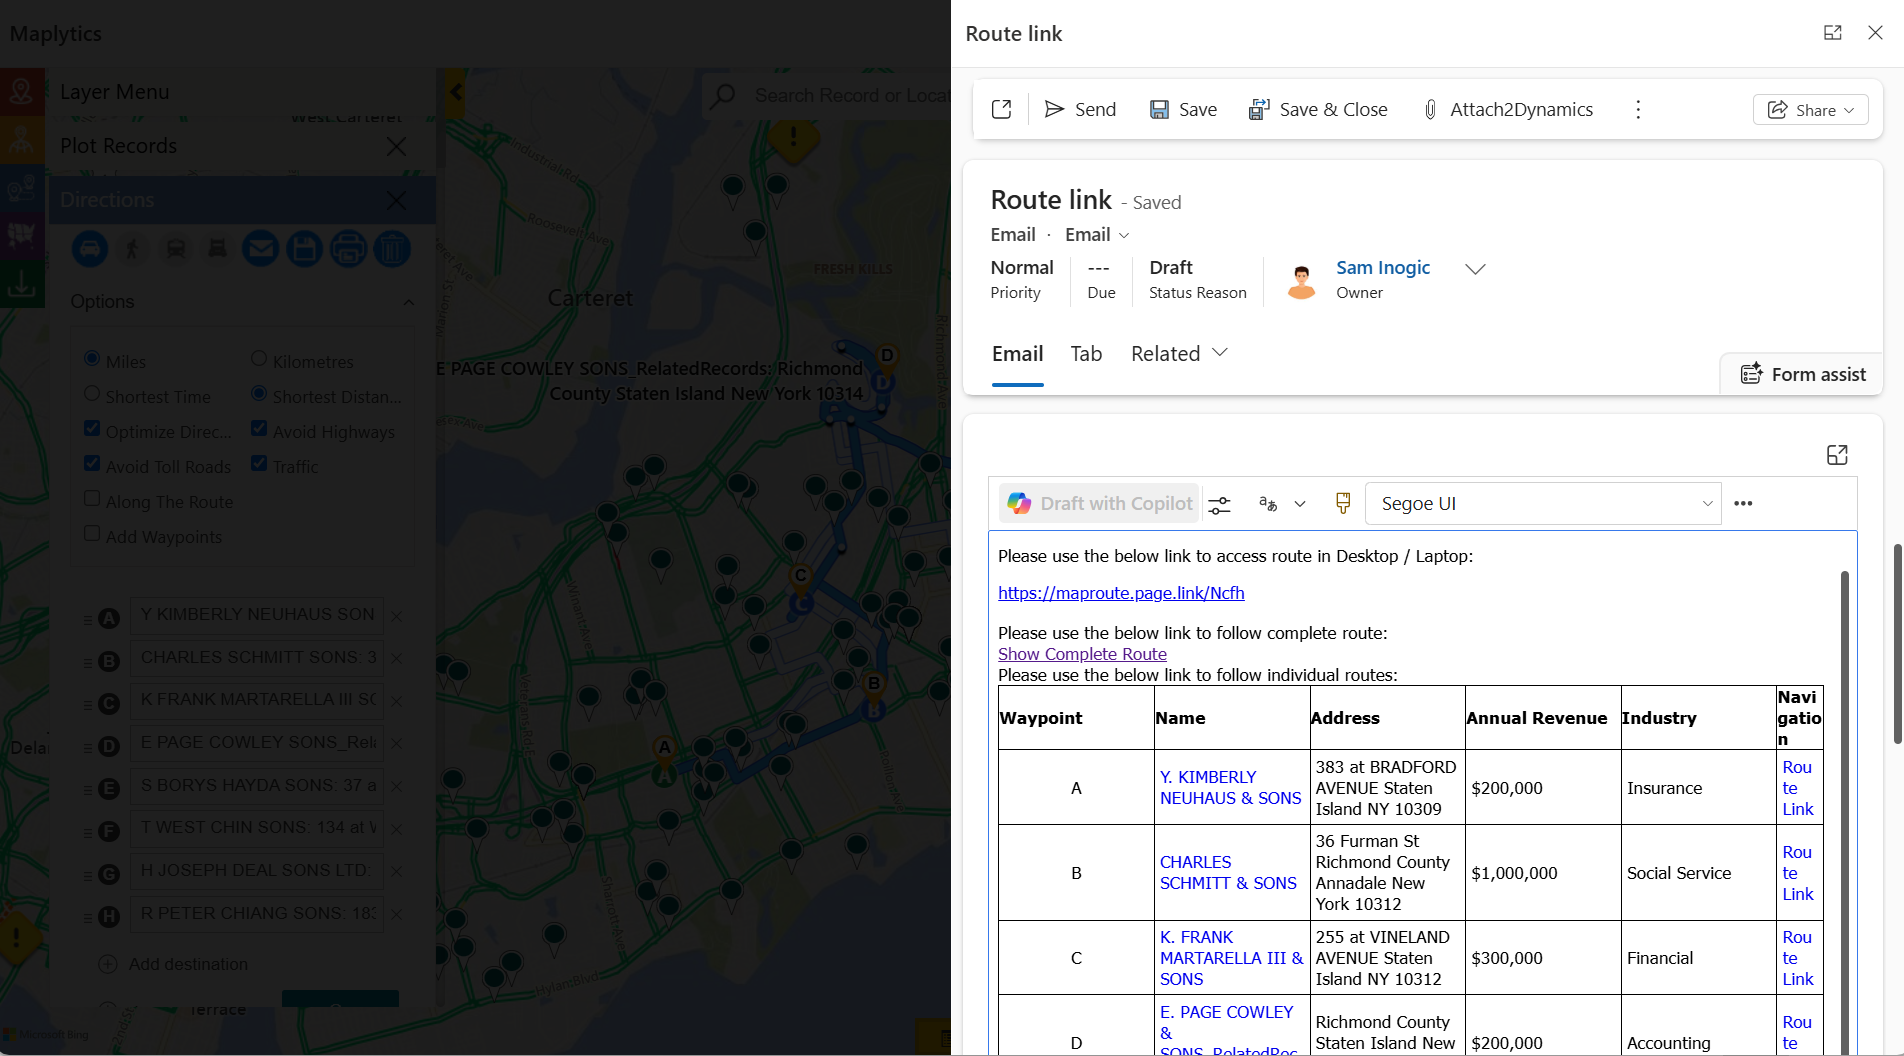Open the Sam Inogic owner link
This screenshot has width=1904, height=1056.
(x=1383, y=268)
